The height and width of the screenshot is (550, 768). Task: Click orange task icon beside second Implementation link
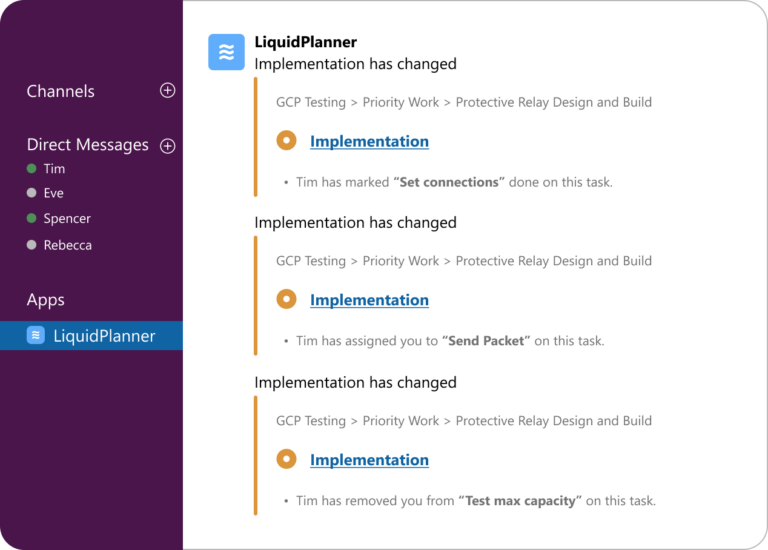[286, 299]
